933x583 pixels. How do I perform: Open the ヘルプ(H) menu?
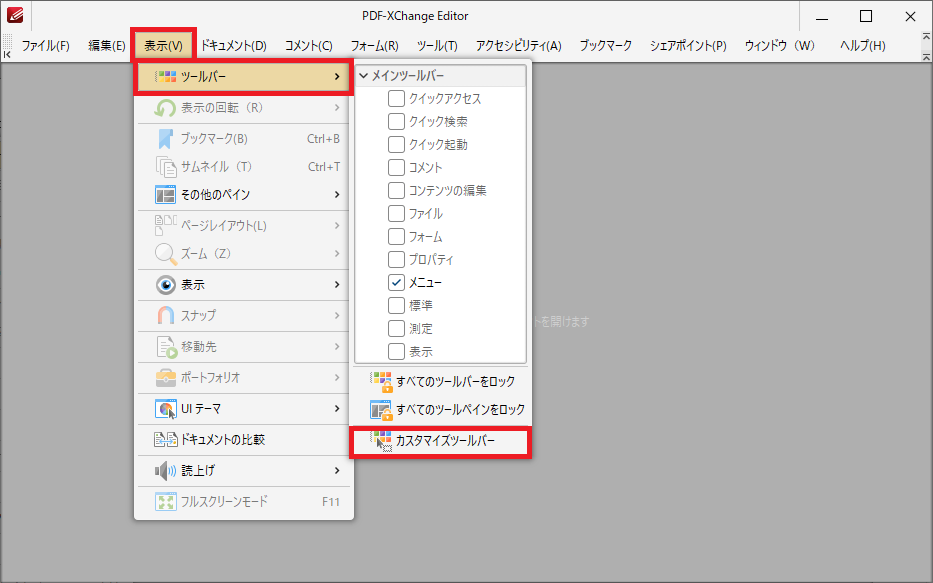[862, 46]
